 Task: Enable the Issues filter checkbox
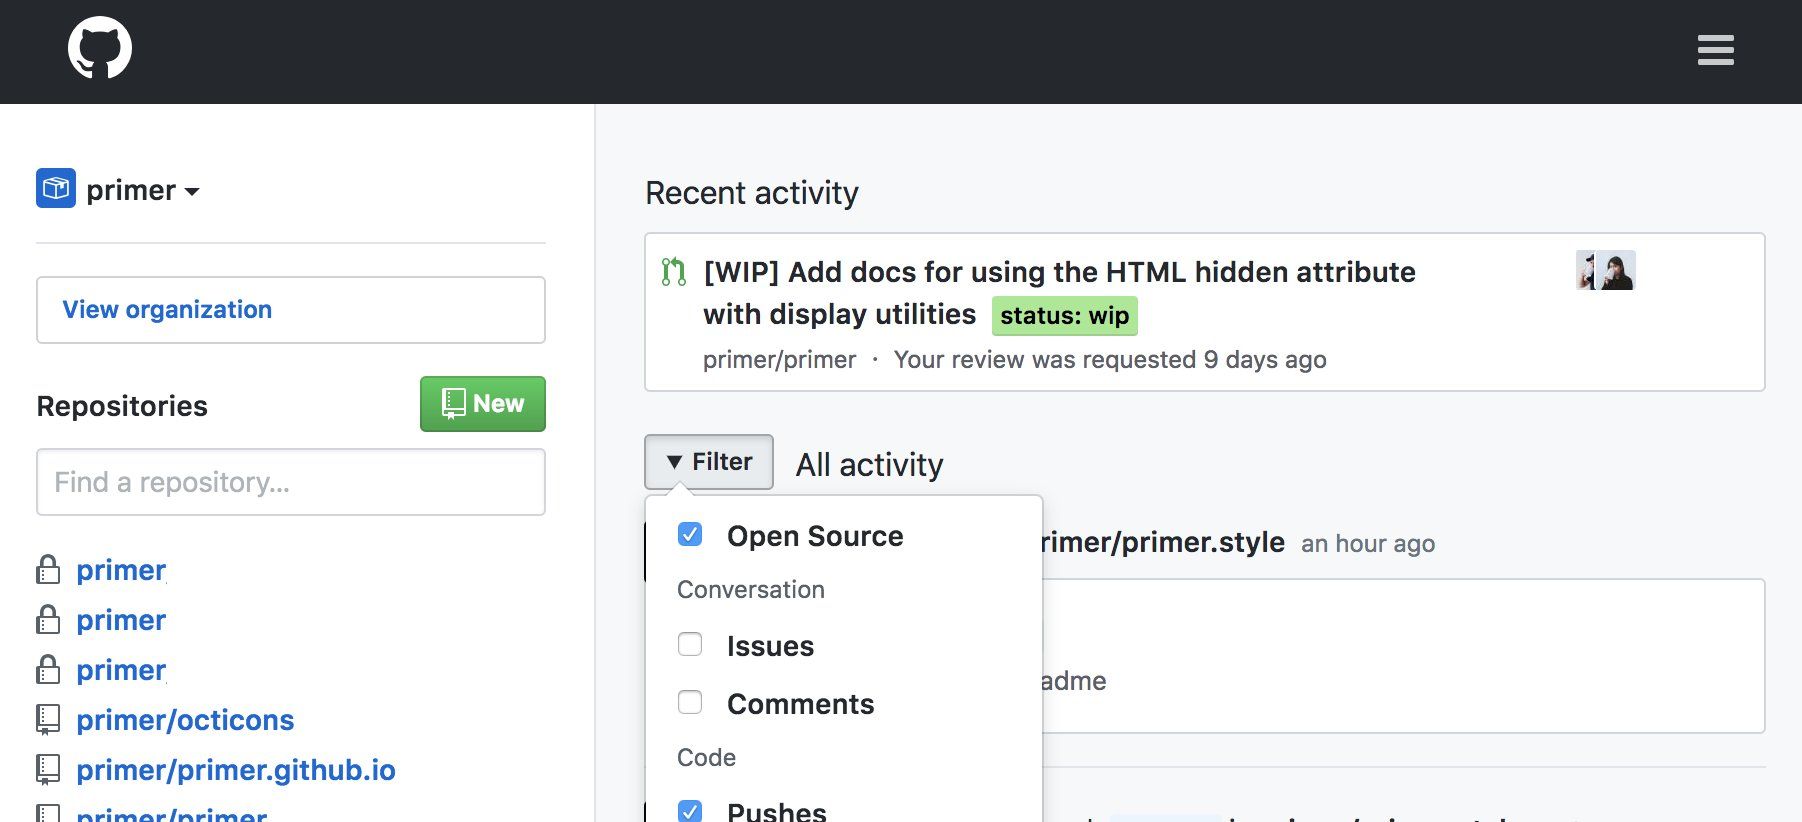pos(690,644)
